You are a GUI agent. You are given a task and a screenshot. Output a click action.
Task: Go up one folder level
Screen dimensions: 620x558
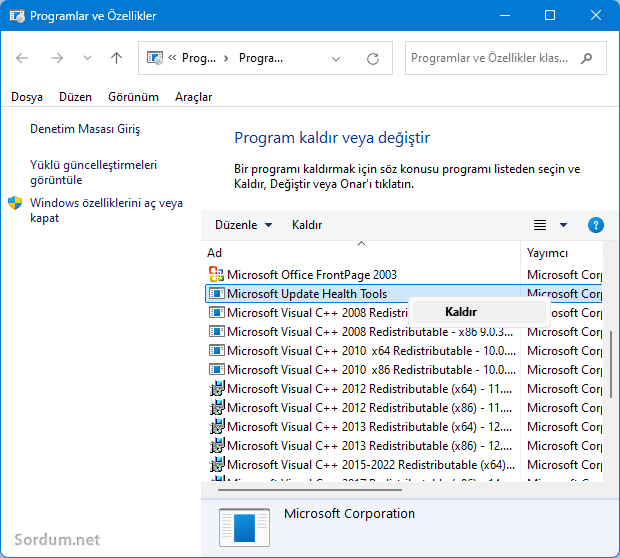coord(116,58)
